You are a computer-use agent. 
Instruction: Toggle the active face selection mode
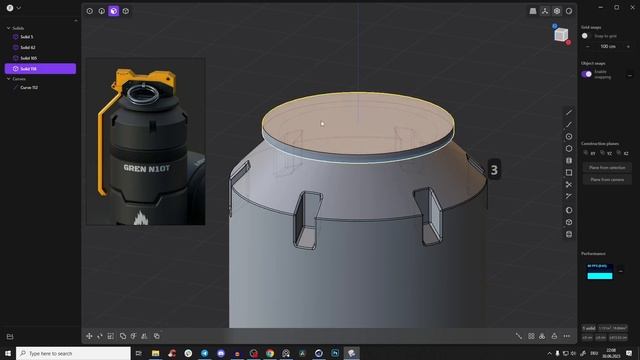pyautogui.click(x=113, y=11)
